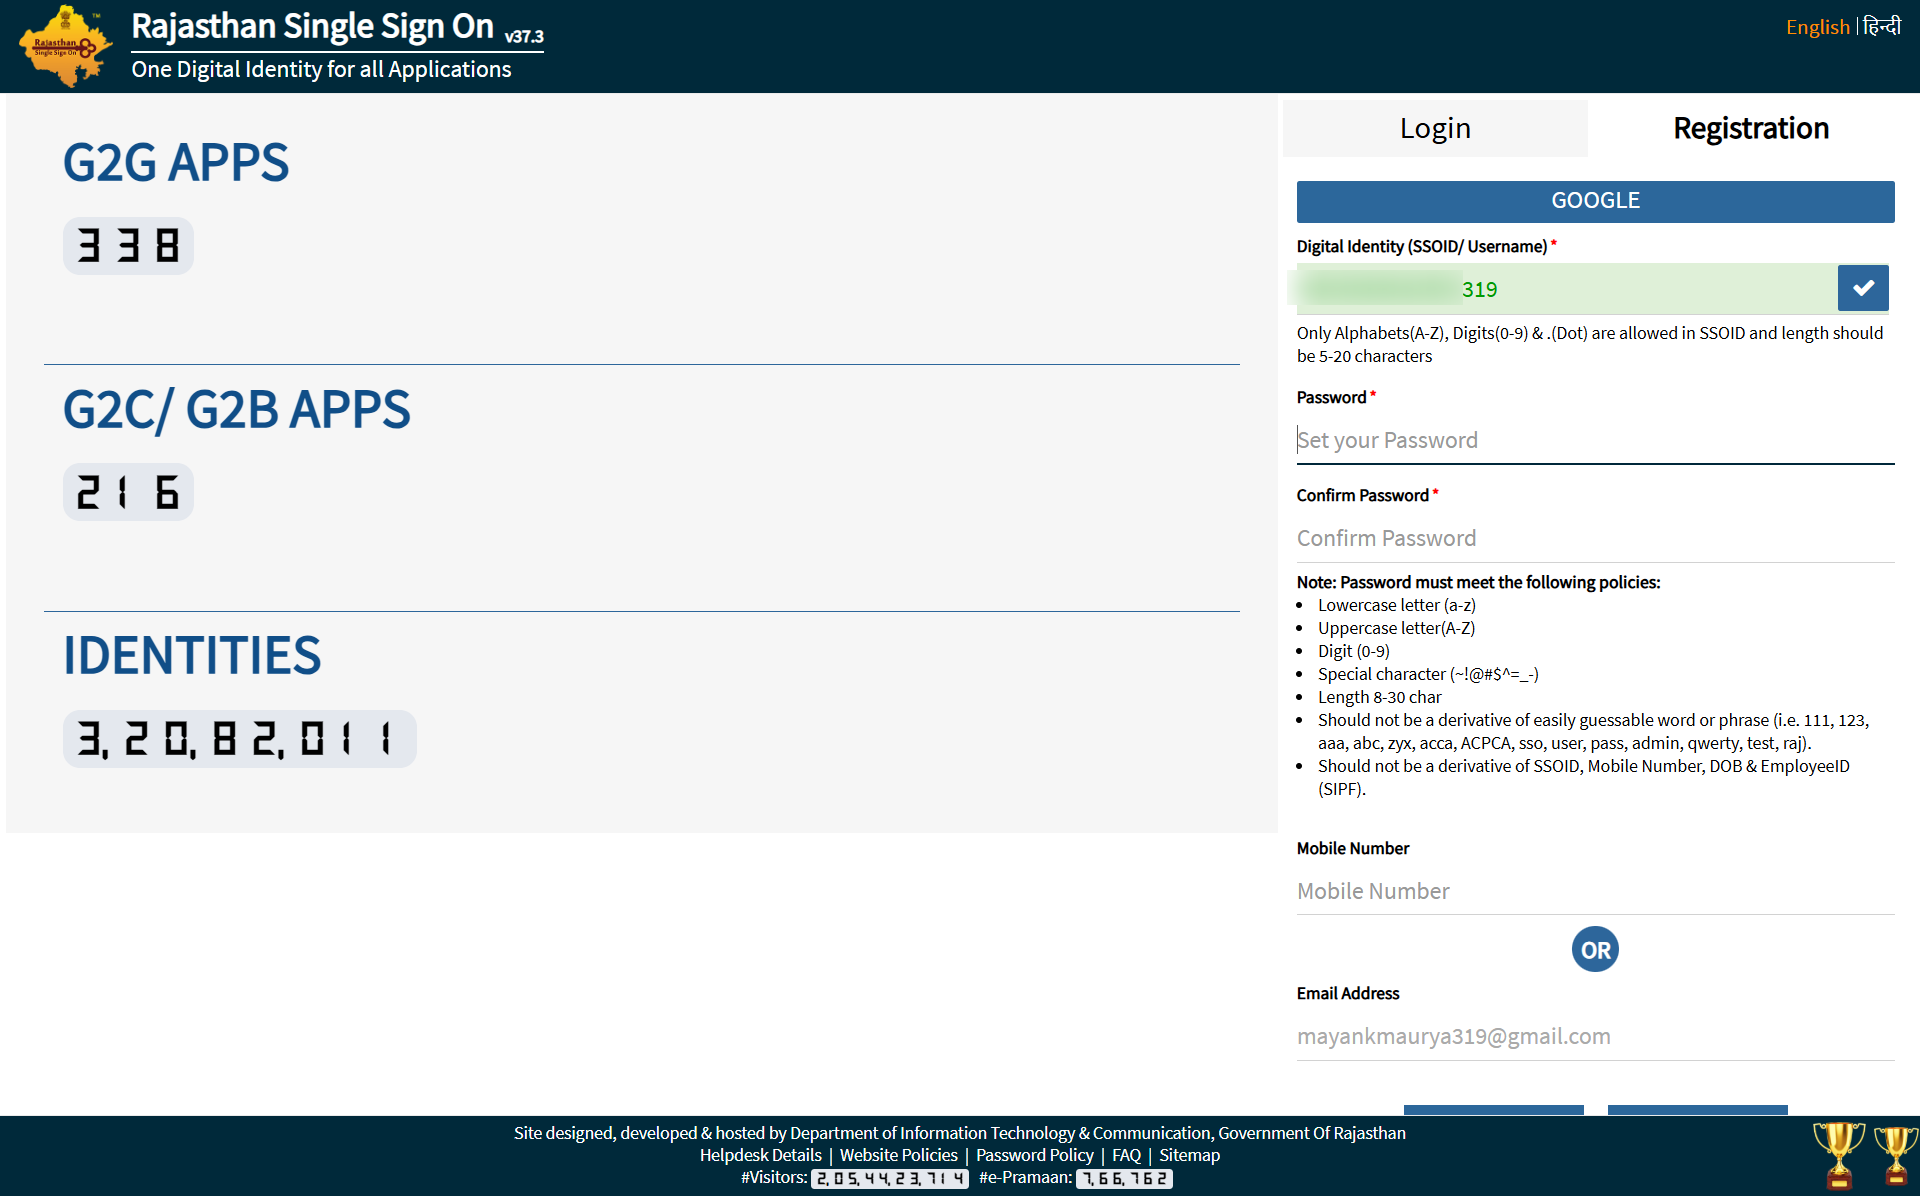Click the Email Address input field
The height and width of the screenshot is (1197, 1920).
click(x=1594, y=1036)
